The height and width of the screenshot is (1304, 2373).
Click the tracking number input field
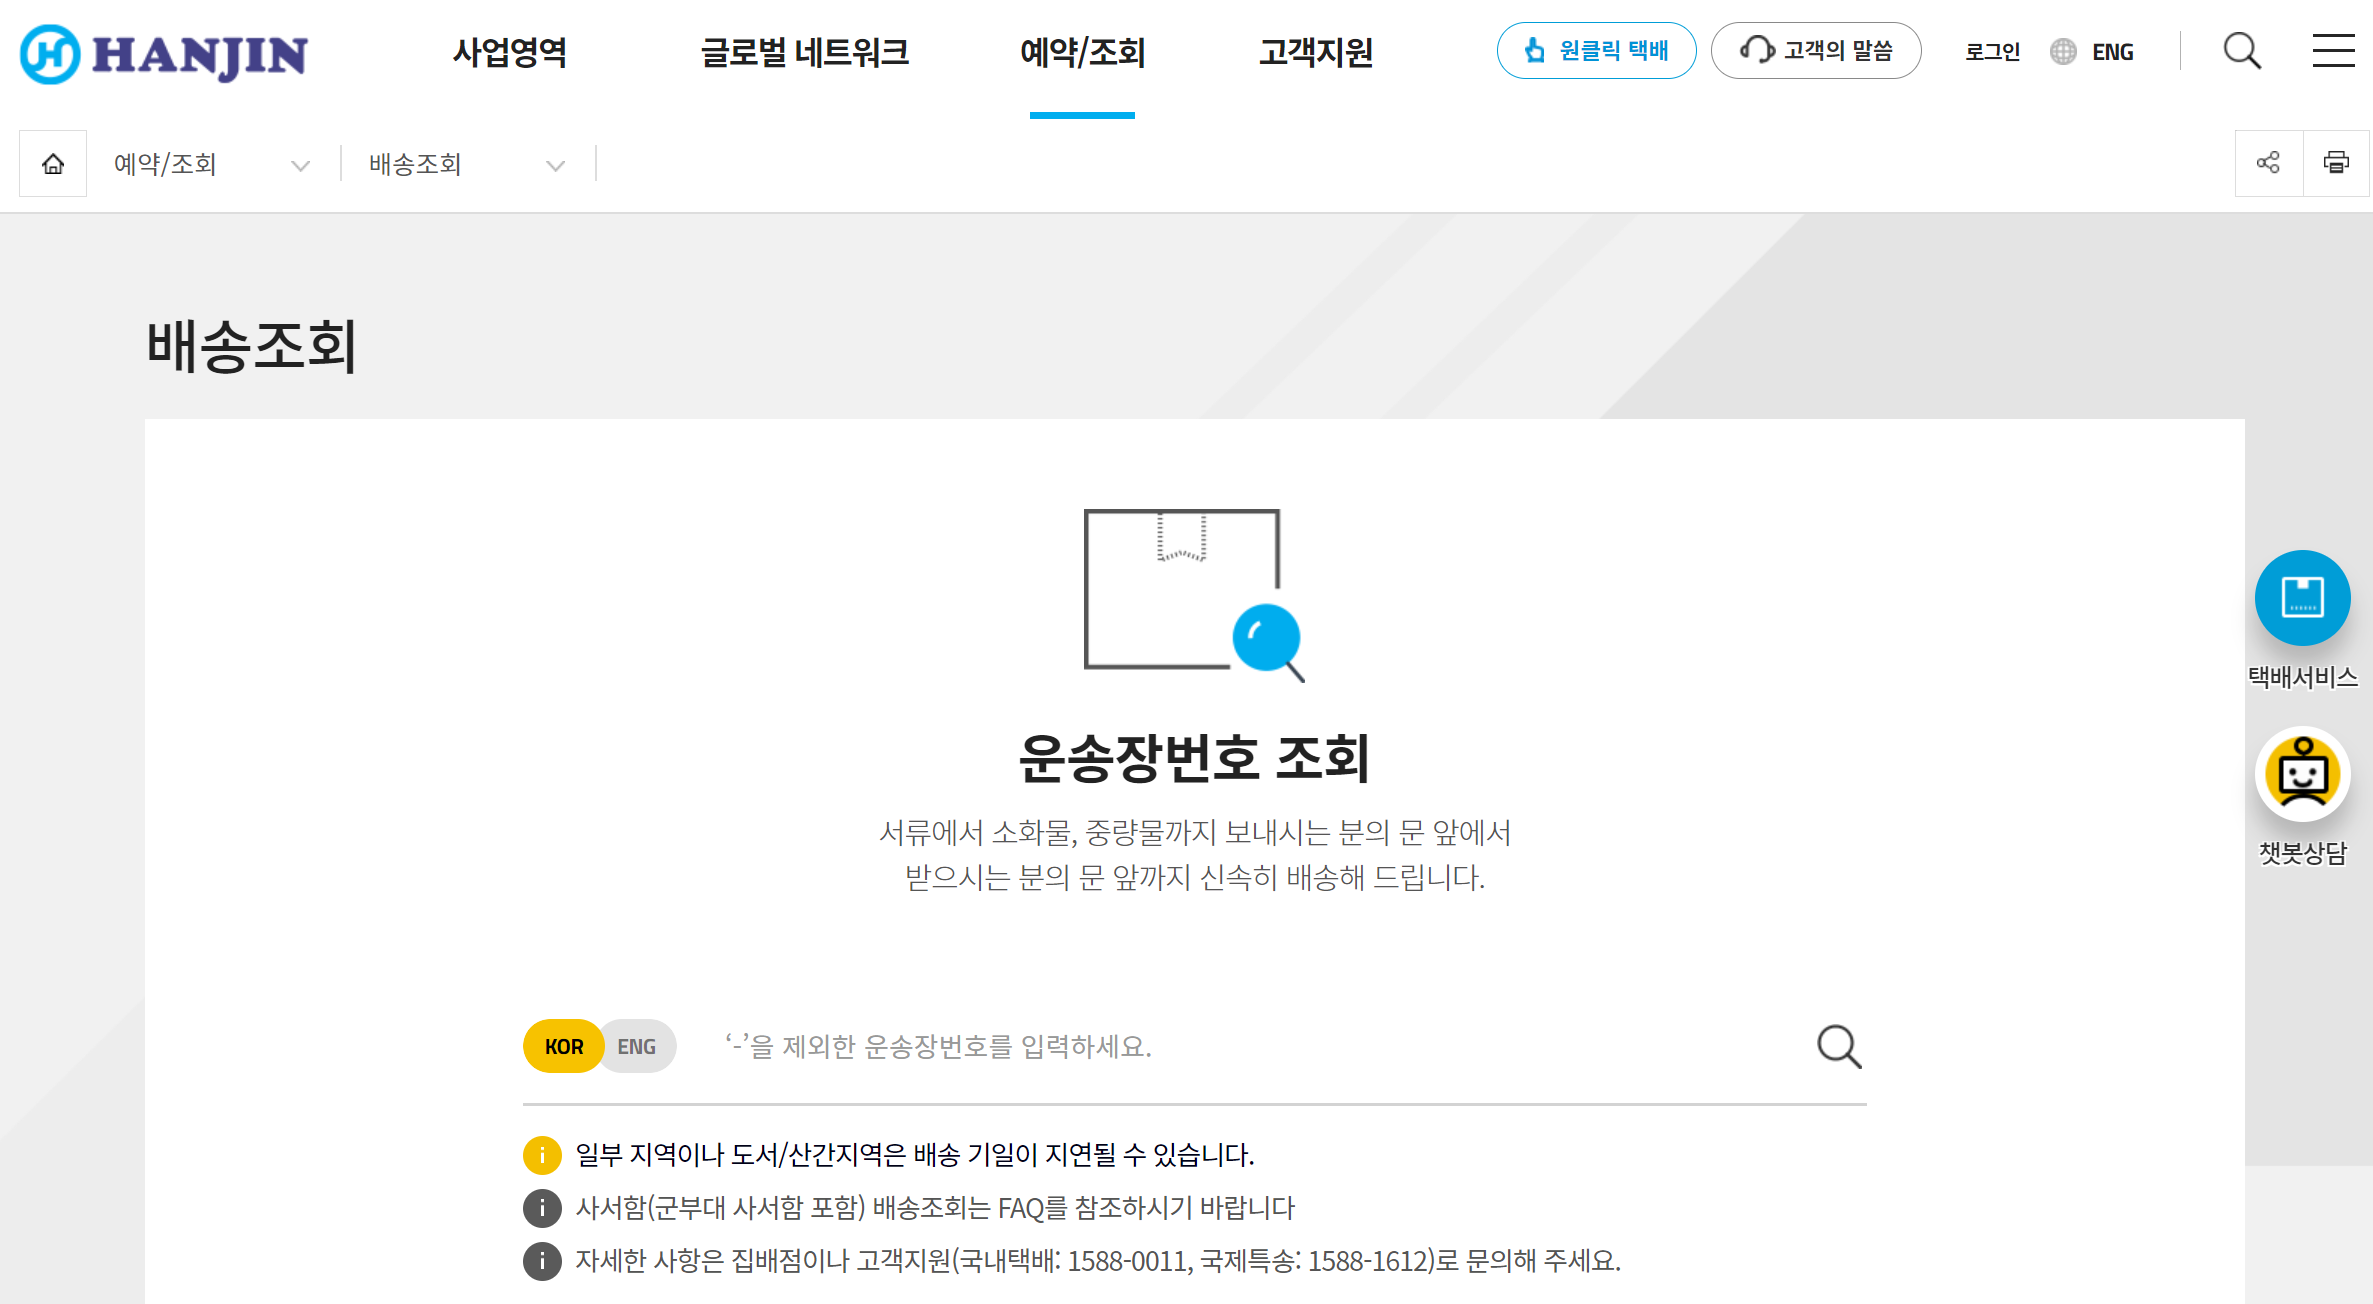1200,1046
